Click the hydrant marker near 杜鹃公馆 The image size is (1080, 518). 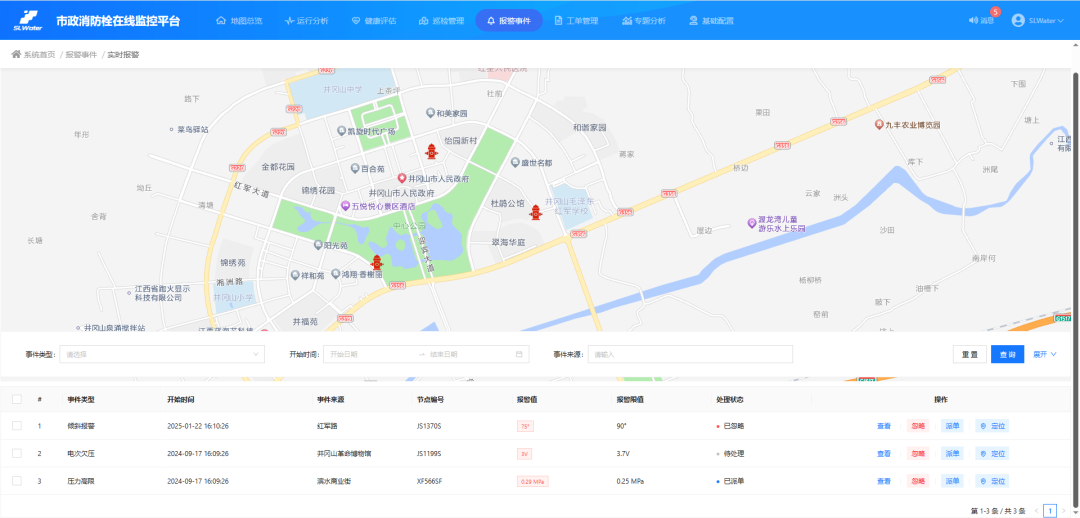(x=536, y=213)
